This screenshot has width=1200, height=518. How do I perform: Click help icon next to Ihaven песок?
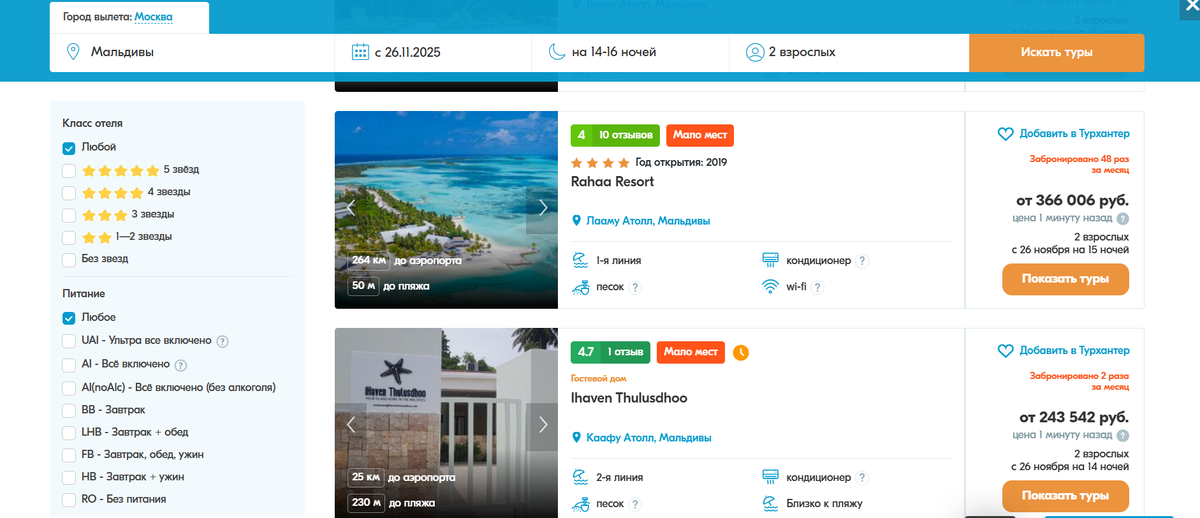point(635,504)
